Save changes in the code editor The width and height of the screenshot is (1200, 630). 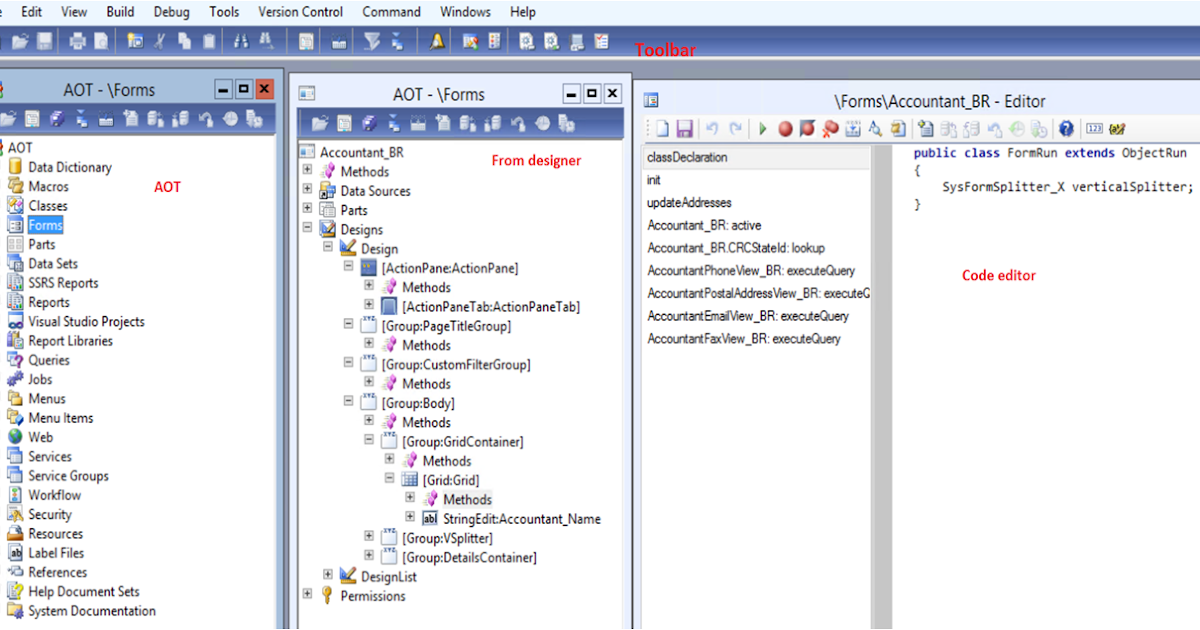(686, 128)
